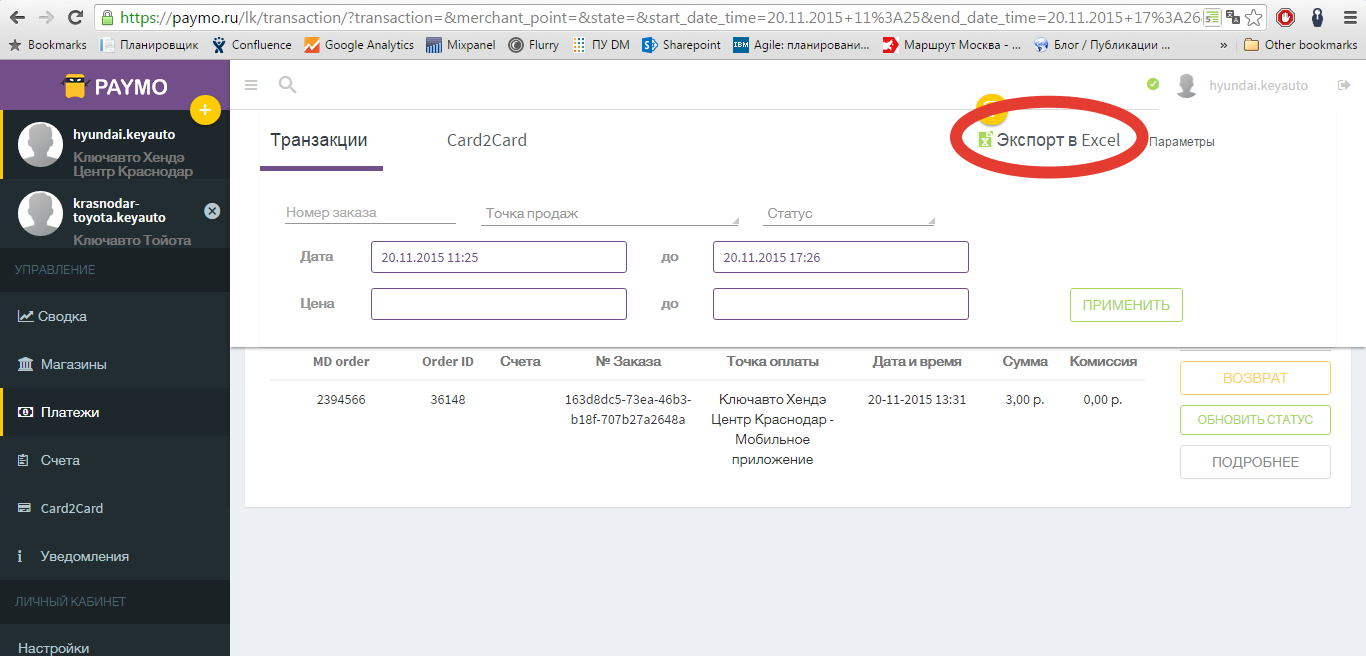
Task: Open the Sharepoint bookmark
Action: click(681, 45)
